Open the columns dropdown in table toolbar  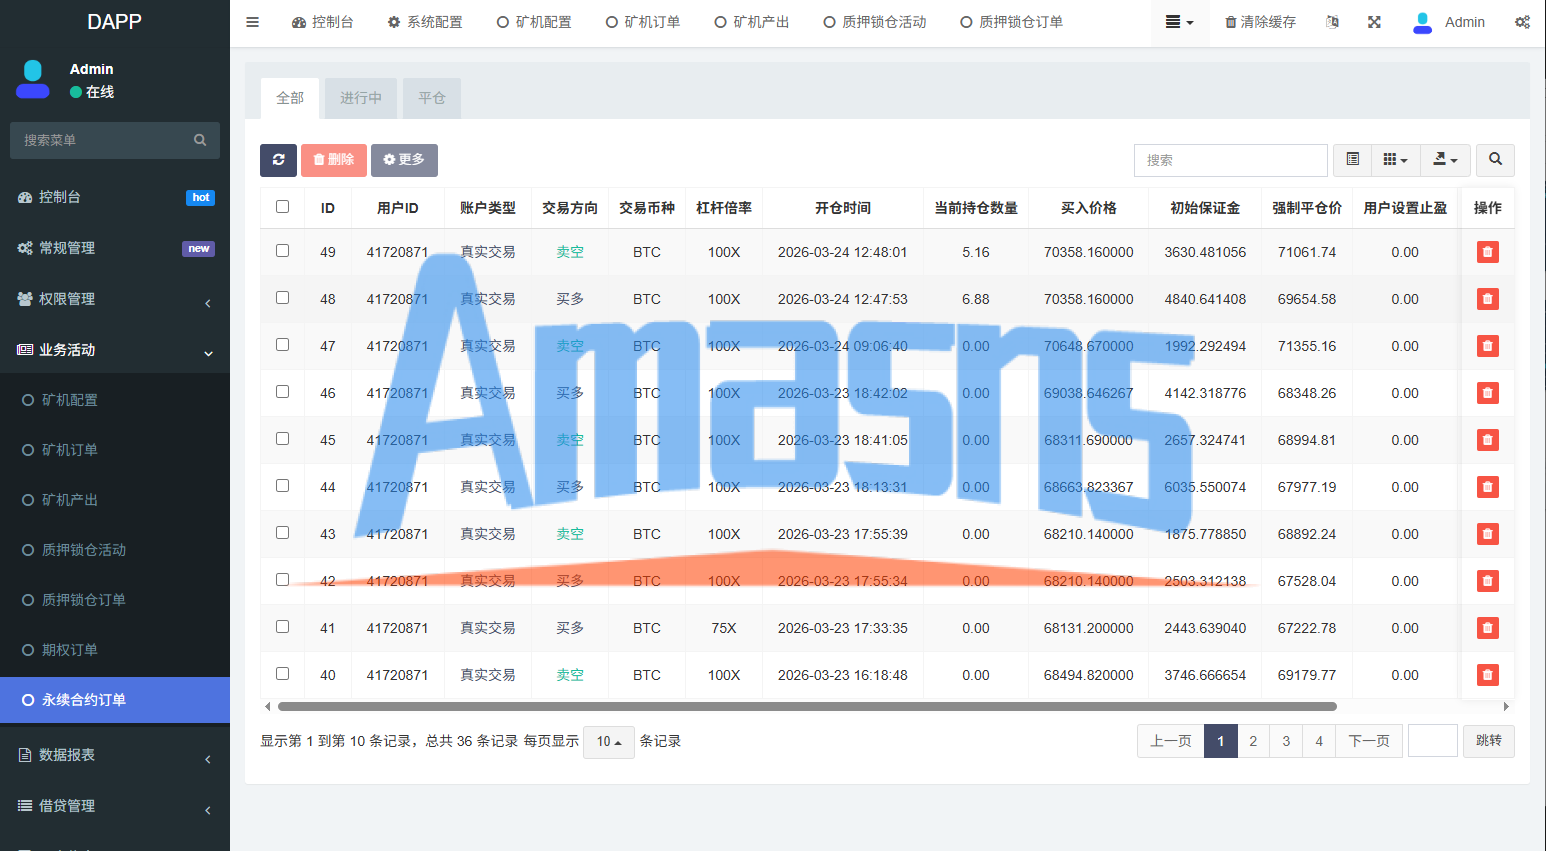[1395, 160]
